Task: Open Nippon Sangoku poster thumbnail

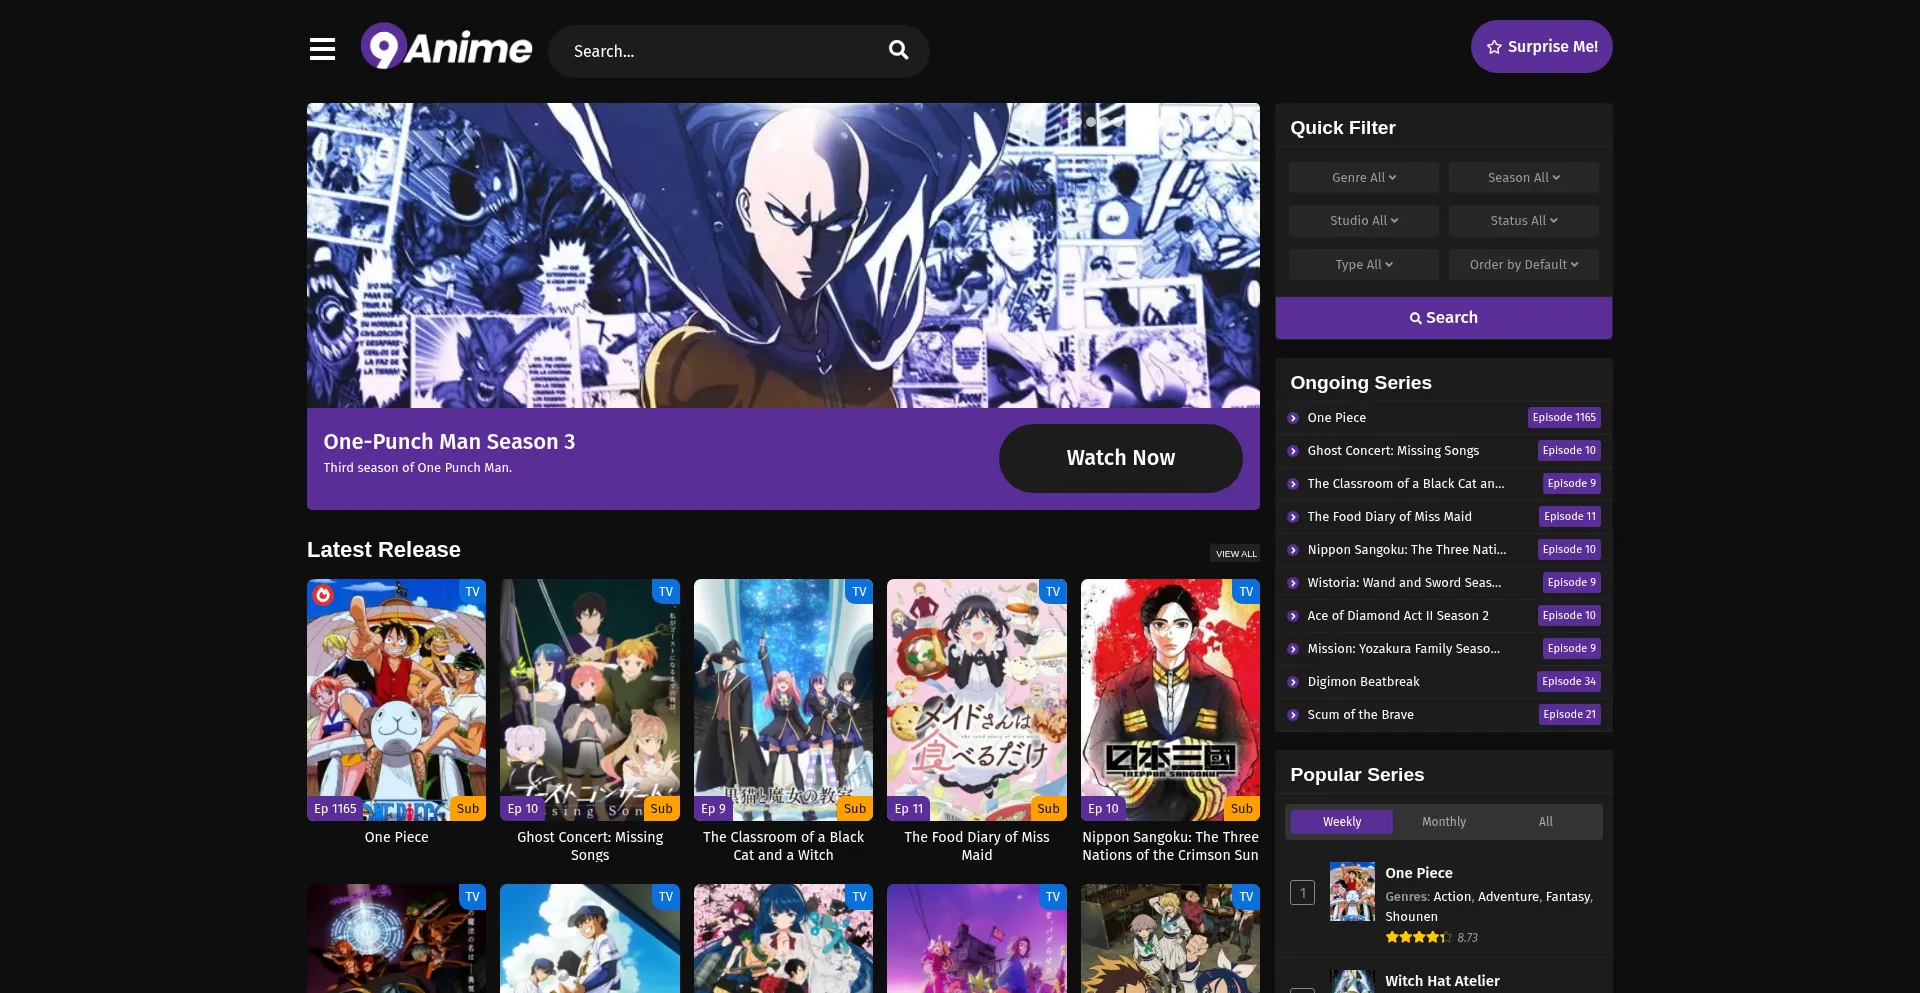Action: coord(1170,700)
